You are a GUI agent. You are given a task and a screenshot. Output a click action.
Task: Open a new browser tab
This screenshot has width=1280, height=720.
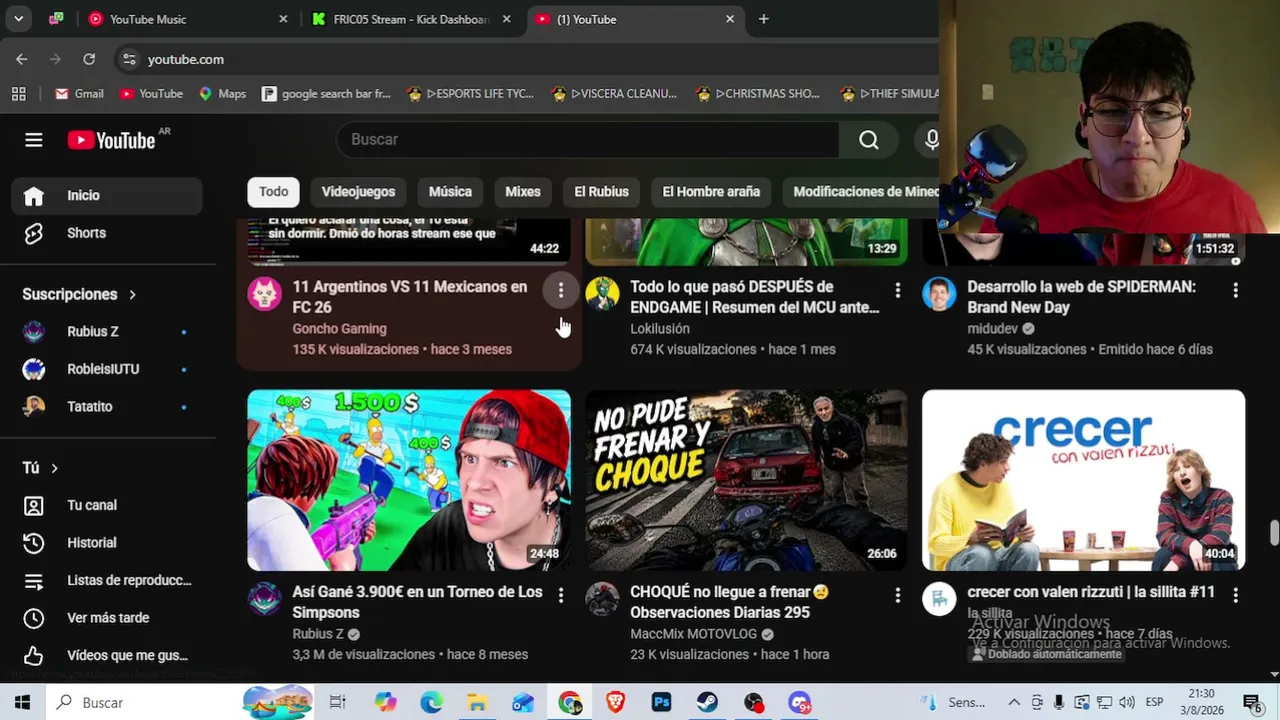tap(763, 19)
